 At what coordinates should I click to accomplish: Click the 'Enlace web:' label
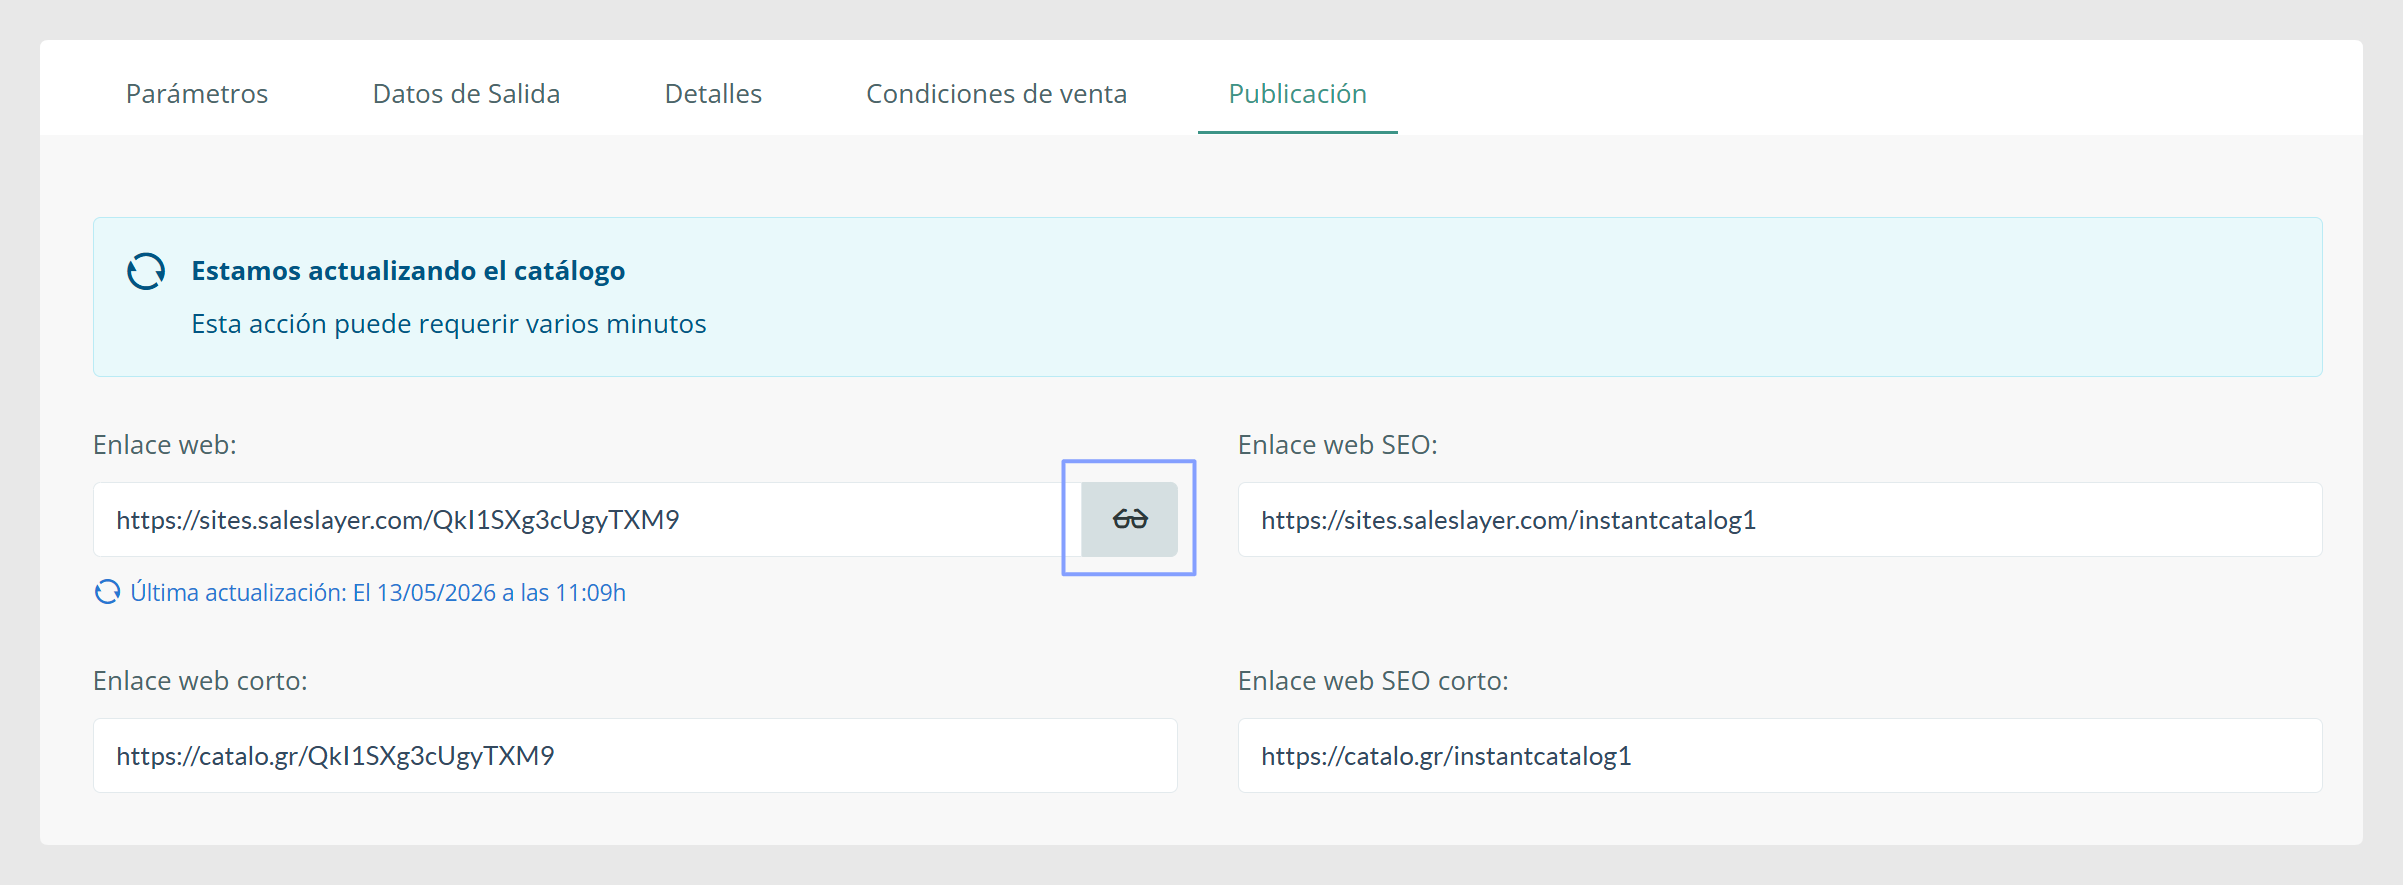pos(165,445)
